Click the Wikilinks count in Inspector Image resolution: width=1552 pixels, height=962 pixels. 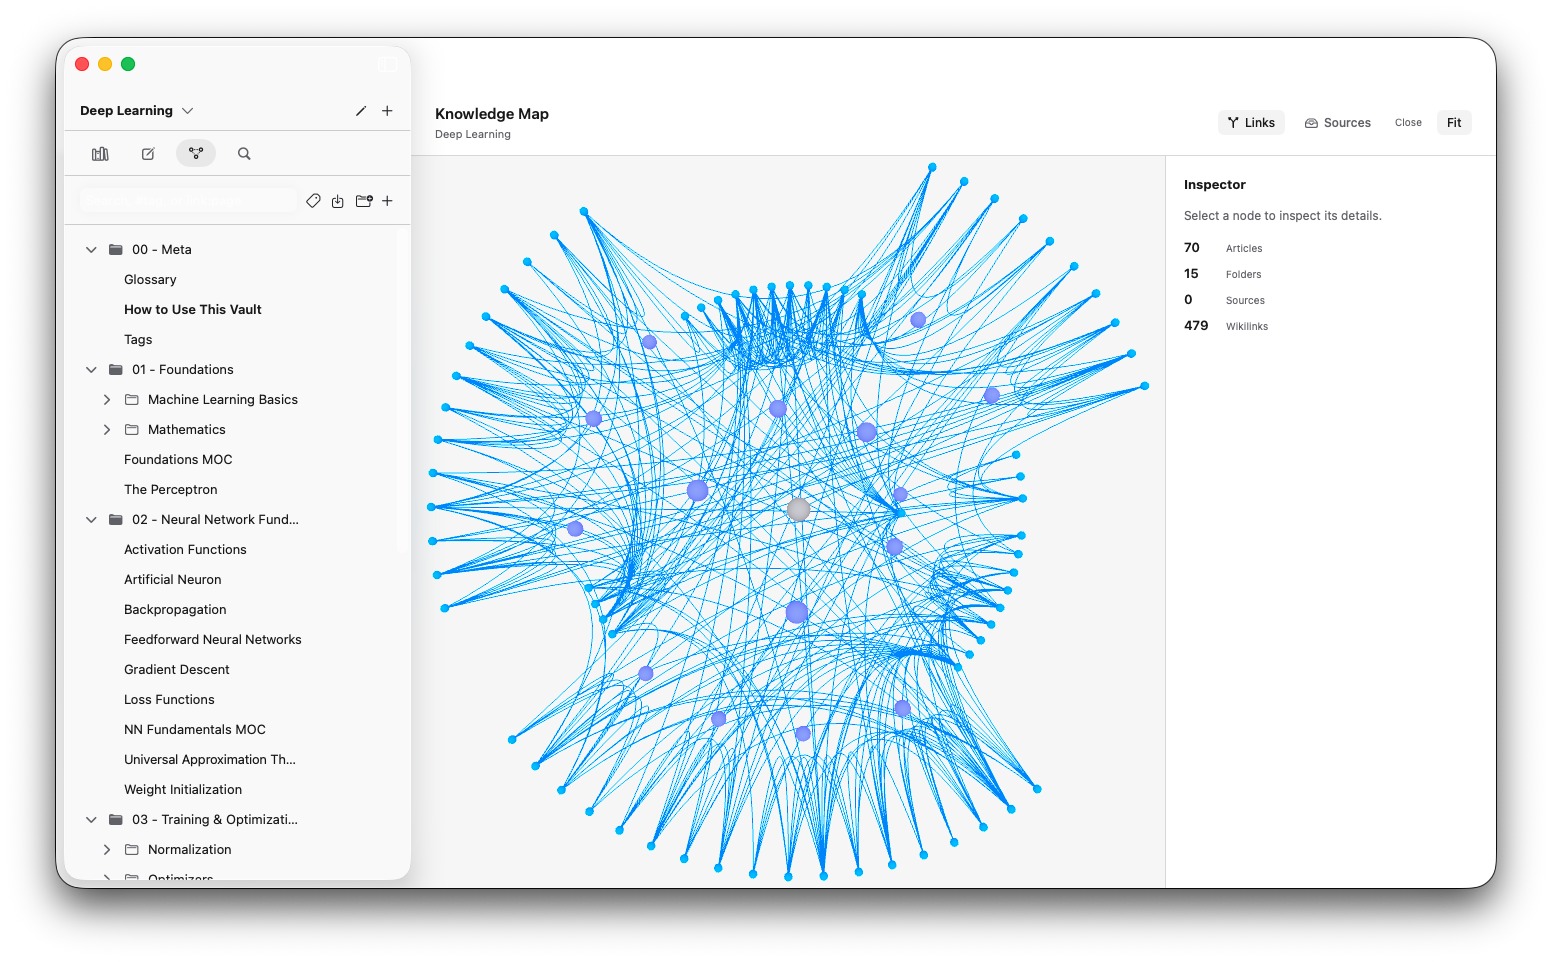pos(1196,326)
